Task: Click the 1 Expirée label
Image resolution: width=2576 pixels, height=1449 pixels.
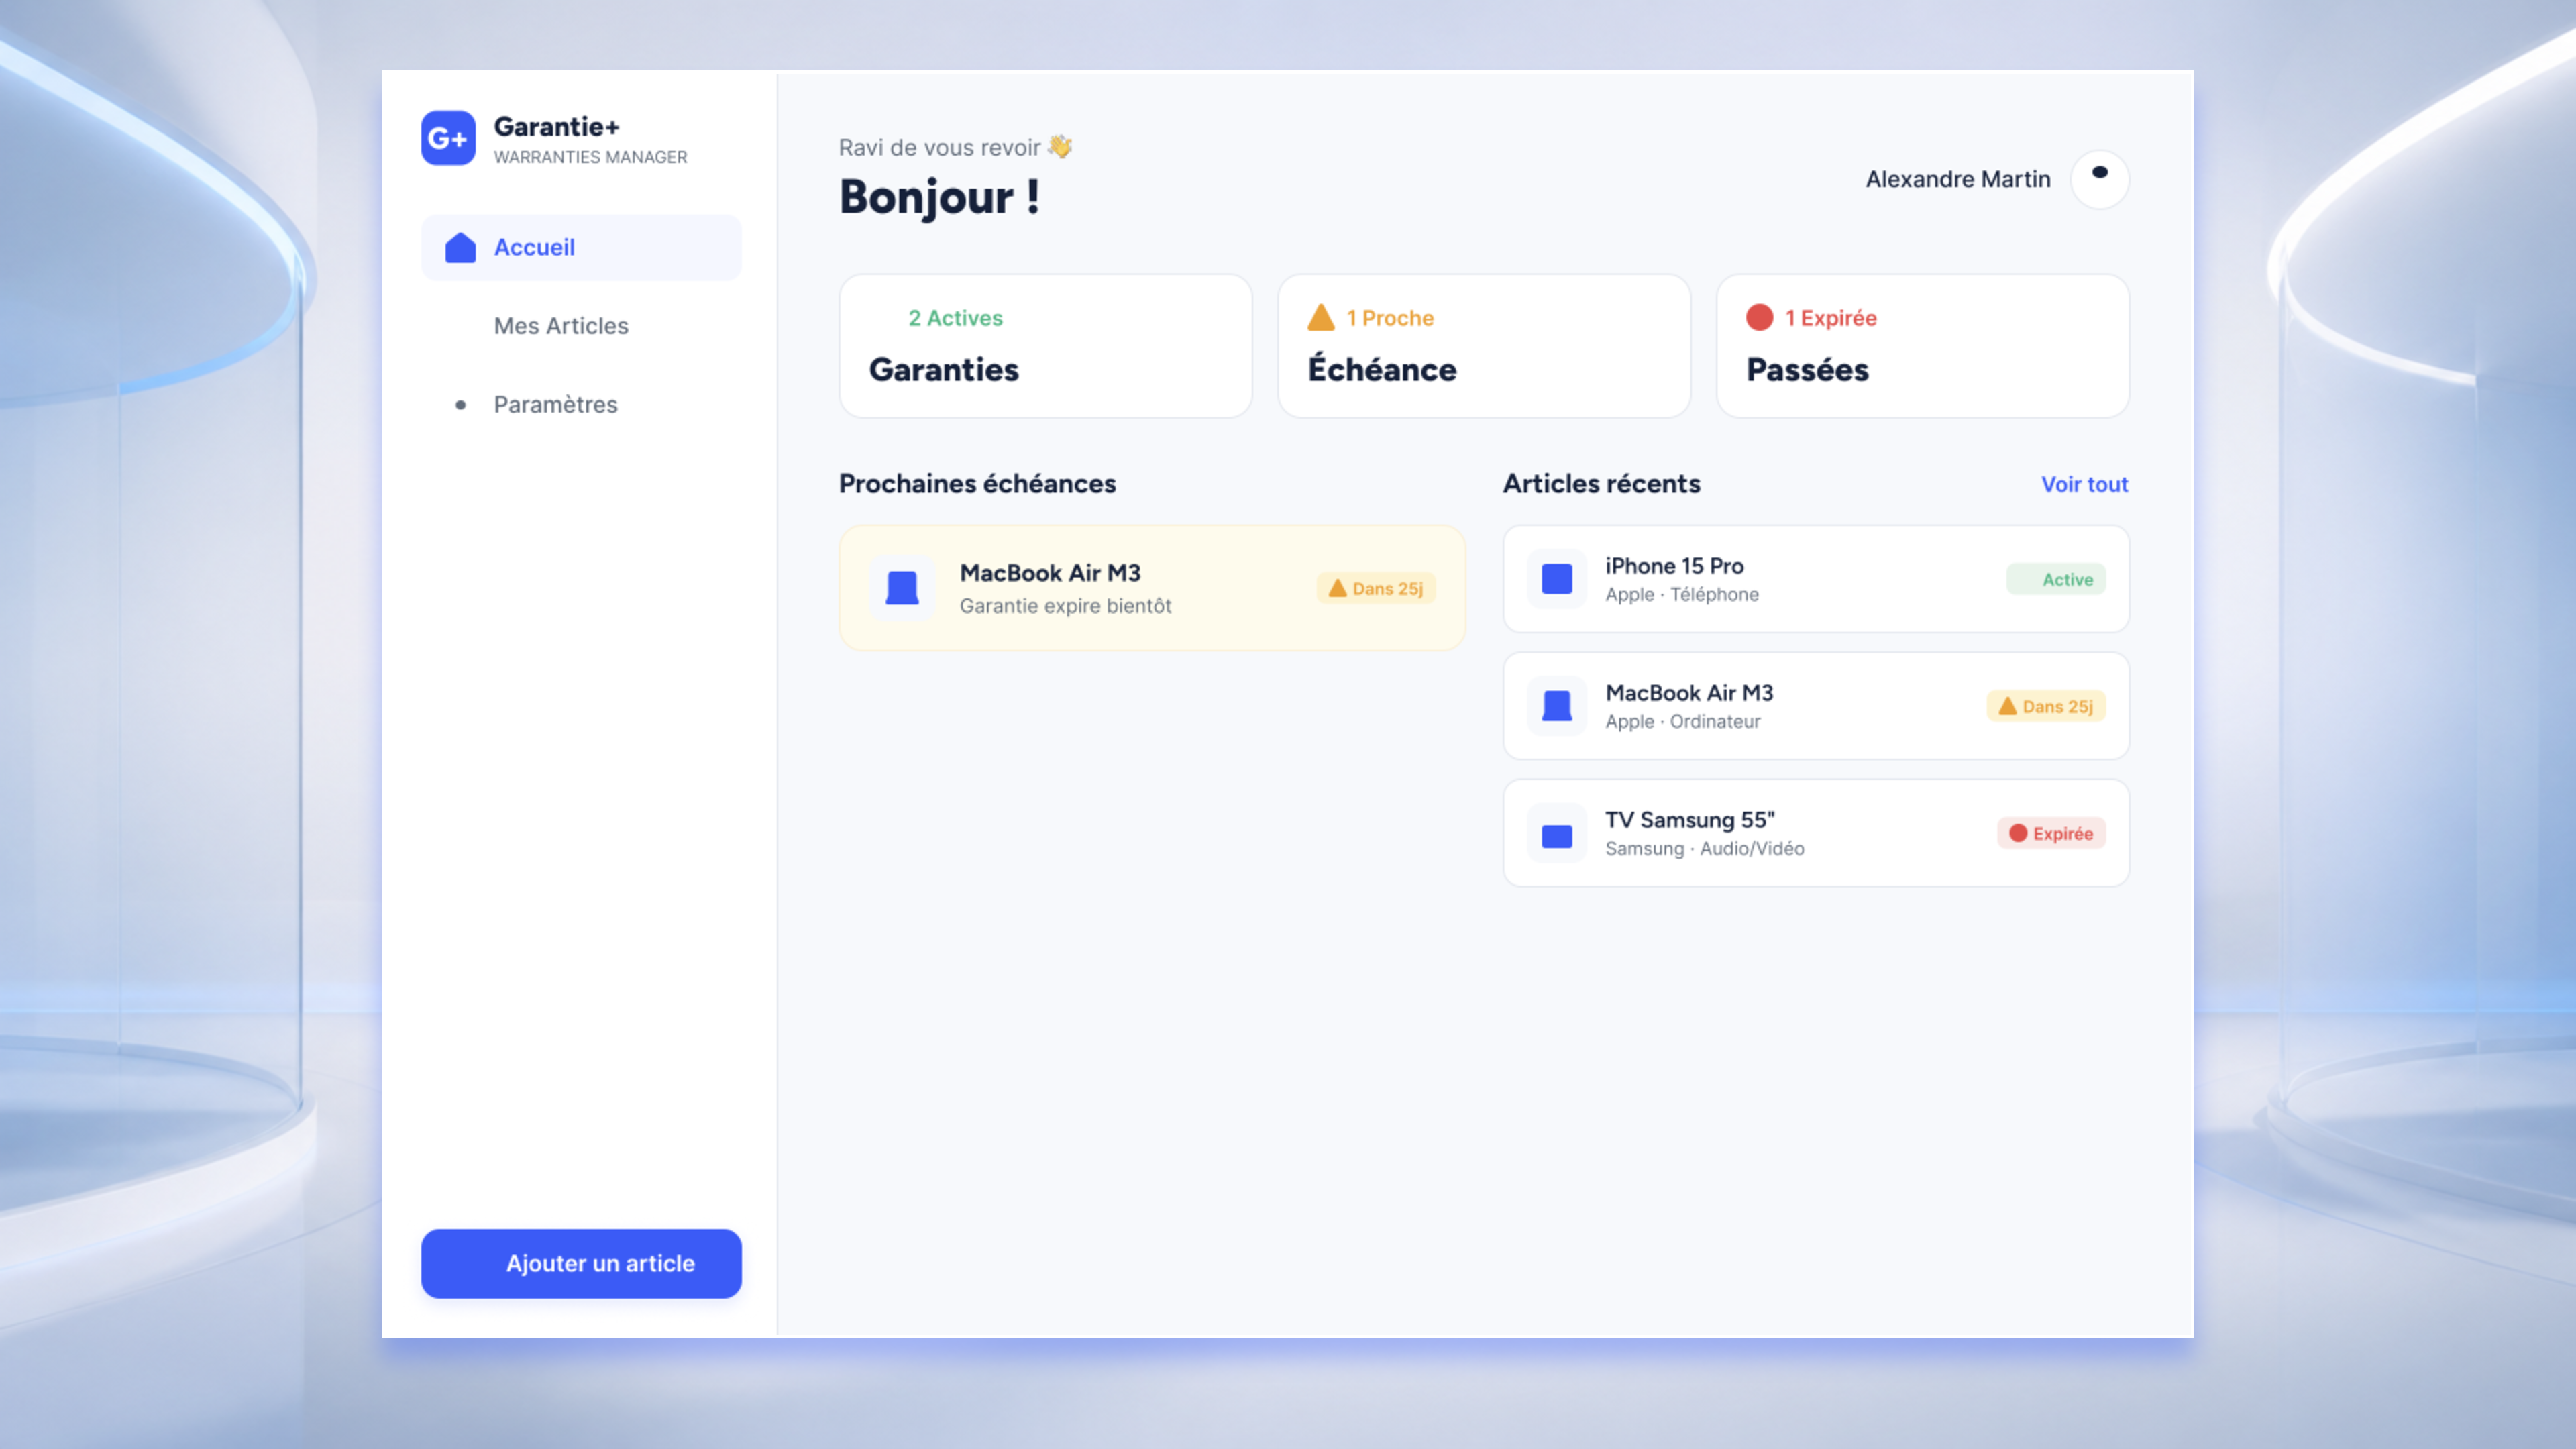Action: pos(1831,318)
